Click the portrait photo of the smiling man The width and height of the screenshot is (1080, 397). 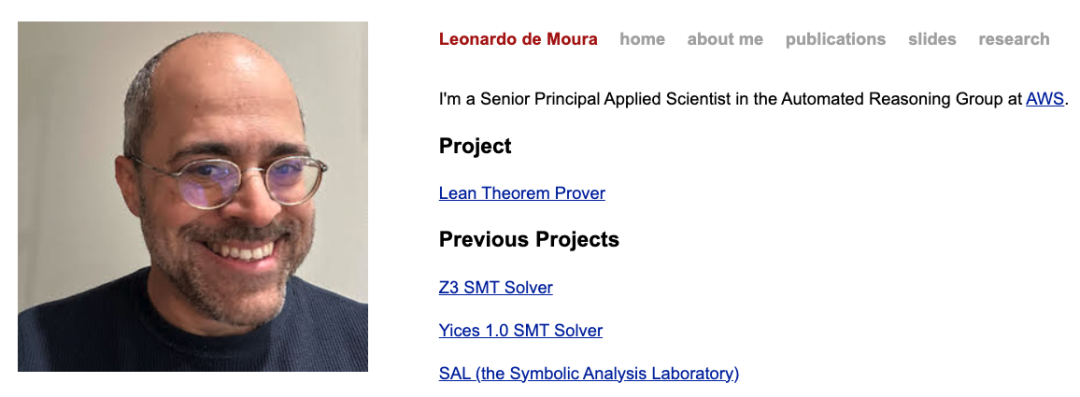pyautogui.click(x=193, y=196)
